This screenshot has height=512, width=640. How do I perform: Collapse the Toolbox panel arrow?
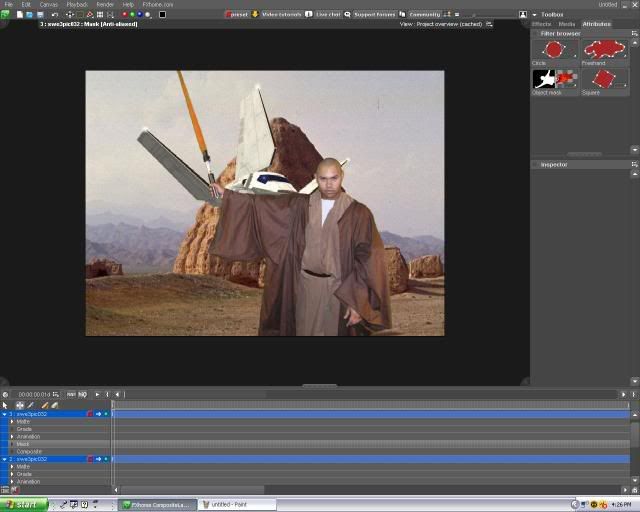[x=534, y=15]
